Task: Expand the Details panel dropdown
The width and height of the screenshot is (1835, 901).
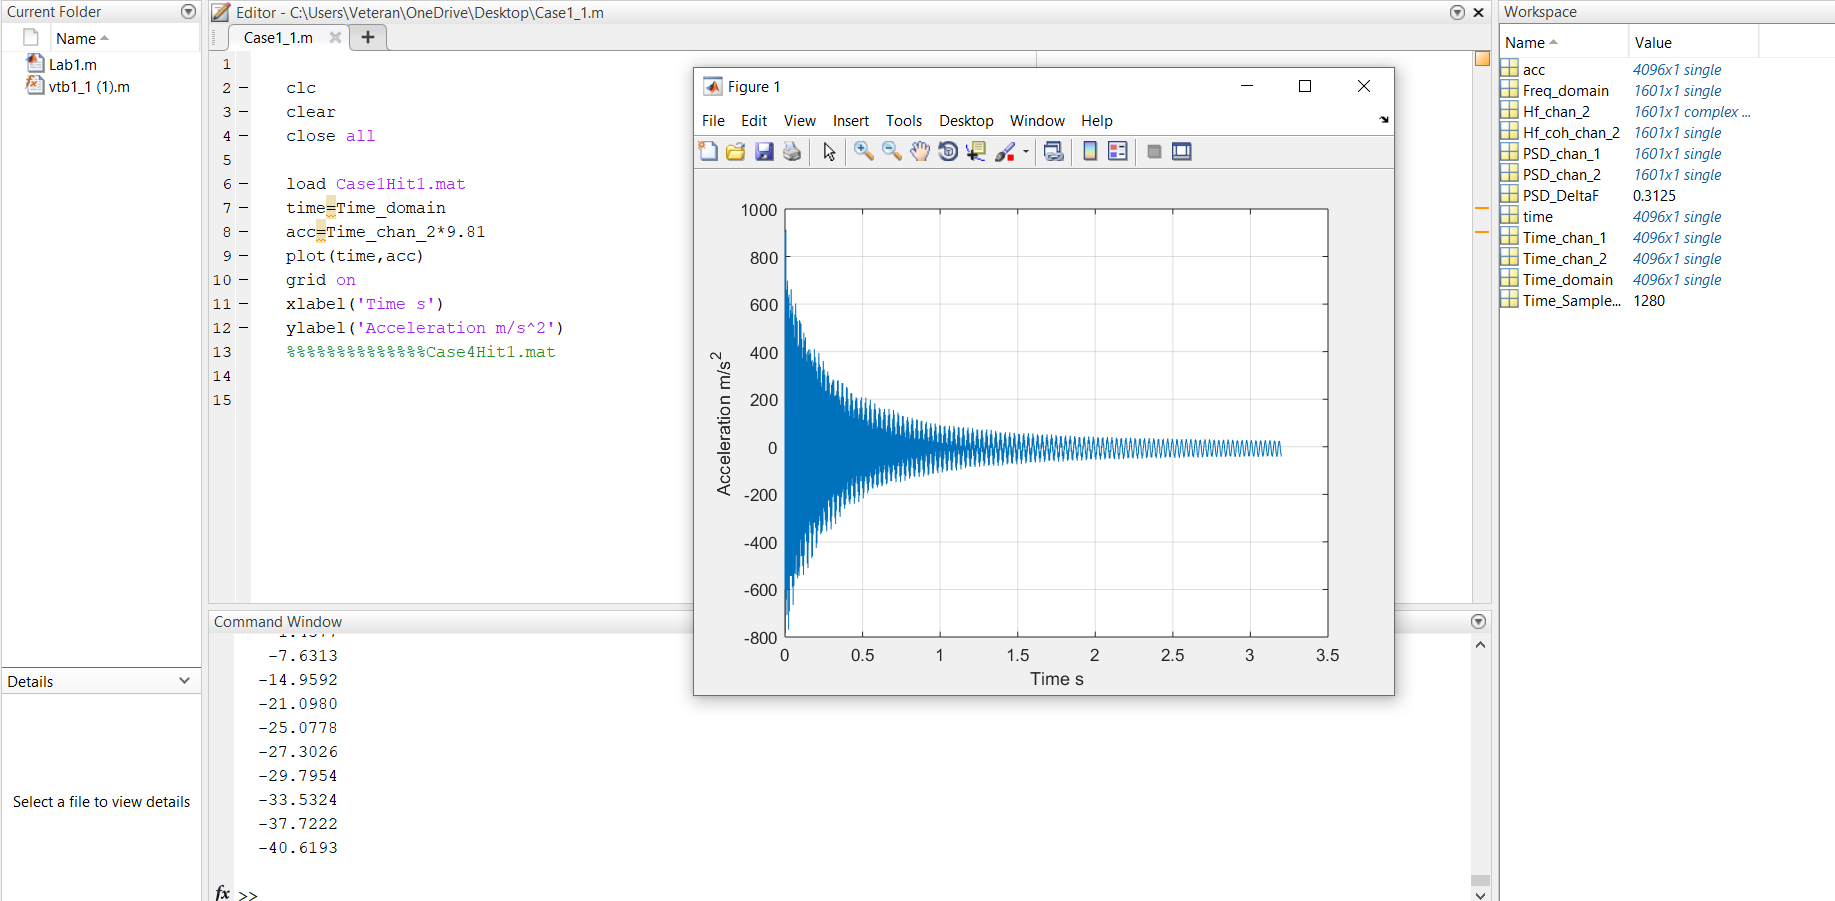Action: pyautogui.click(x=183, y=681)
